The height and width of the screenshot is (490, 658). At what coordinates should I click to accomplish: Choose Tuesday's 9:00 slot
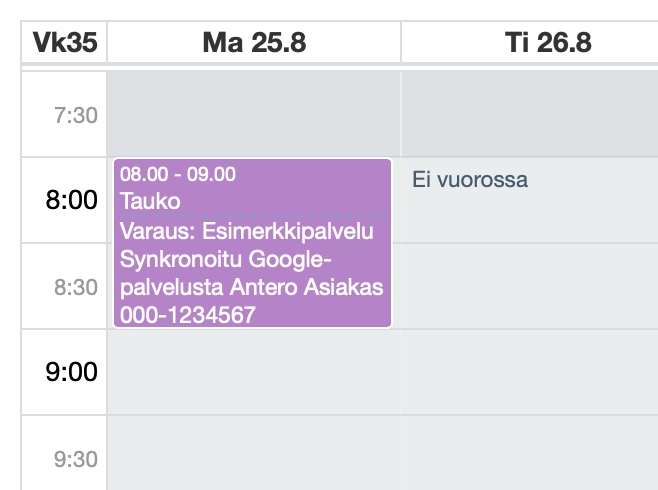tap(530, 372)
